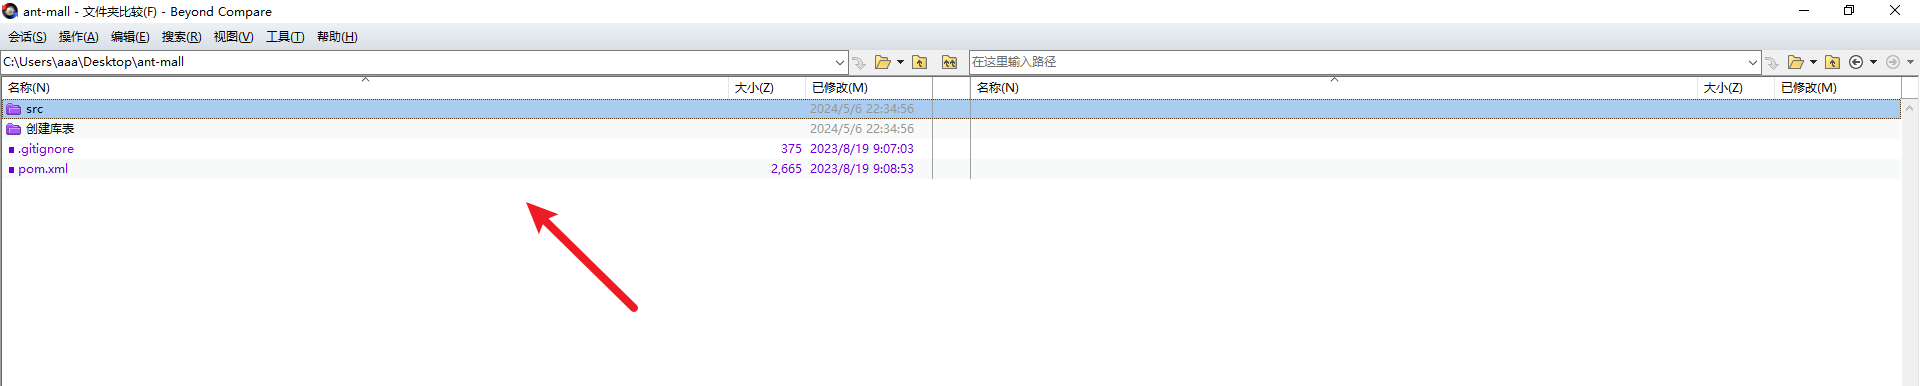1920x386 pixels.
Task: Open the back history dropdown arrow
Action: [1873, 62]
